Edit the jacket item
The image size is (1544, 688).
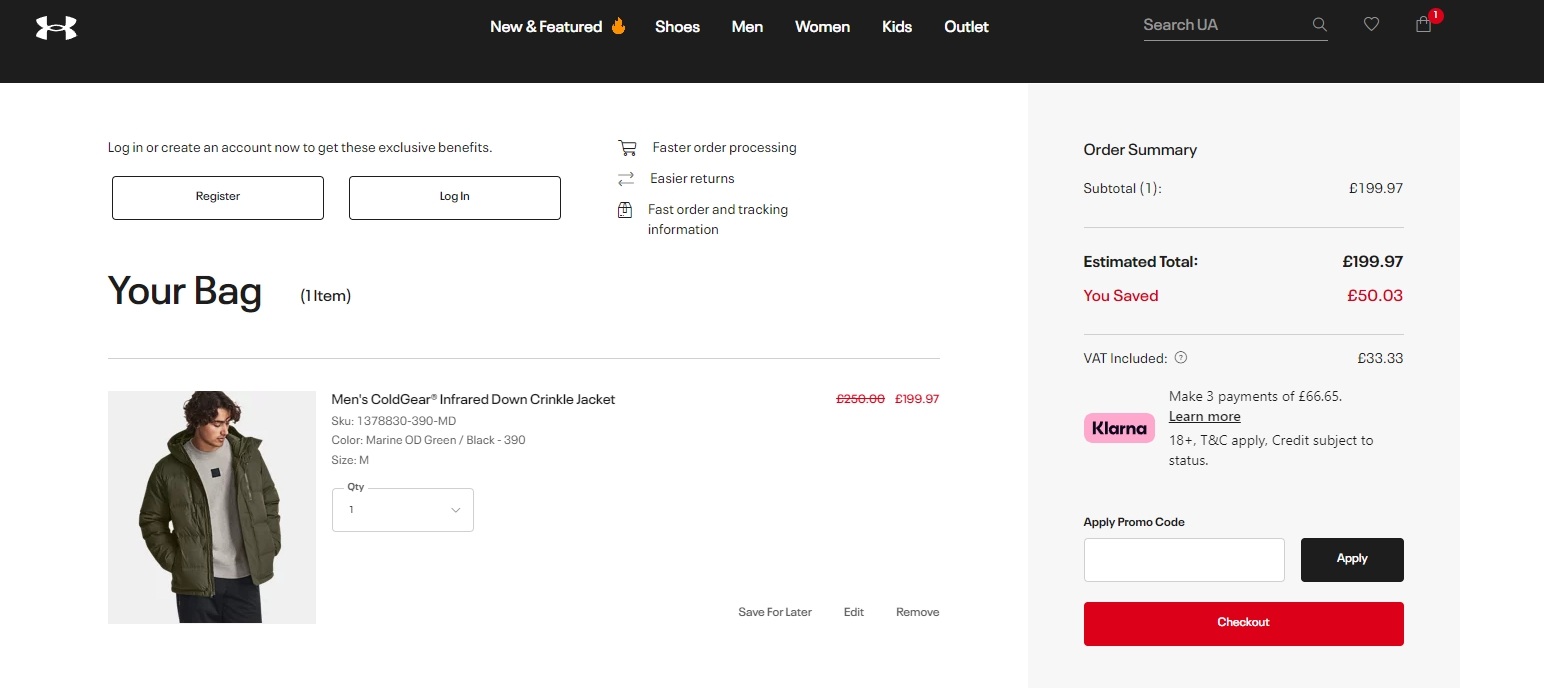click(x=854, y=612)
